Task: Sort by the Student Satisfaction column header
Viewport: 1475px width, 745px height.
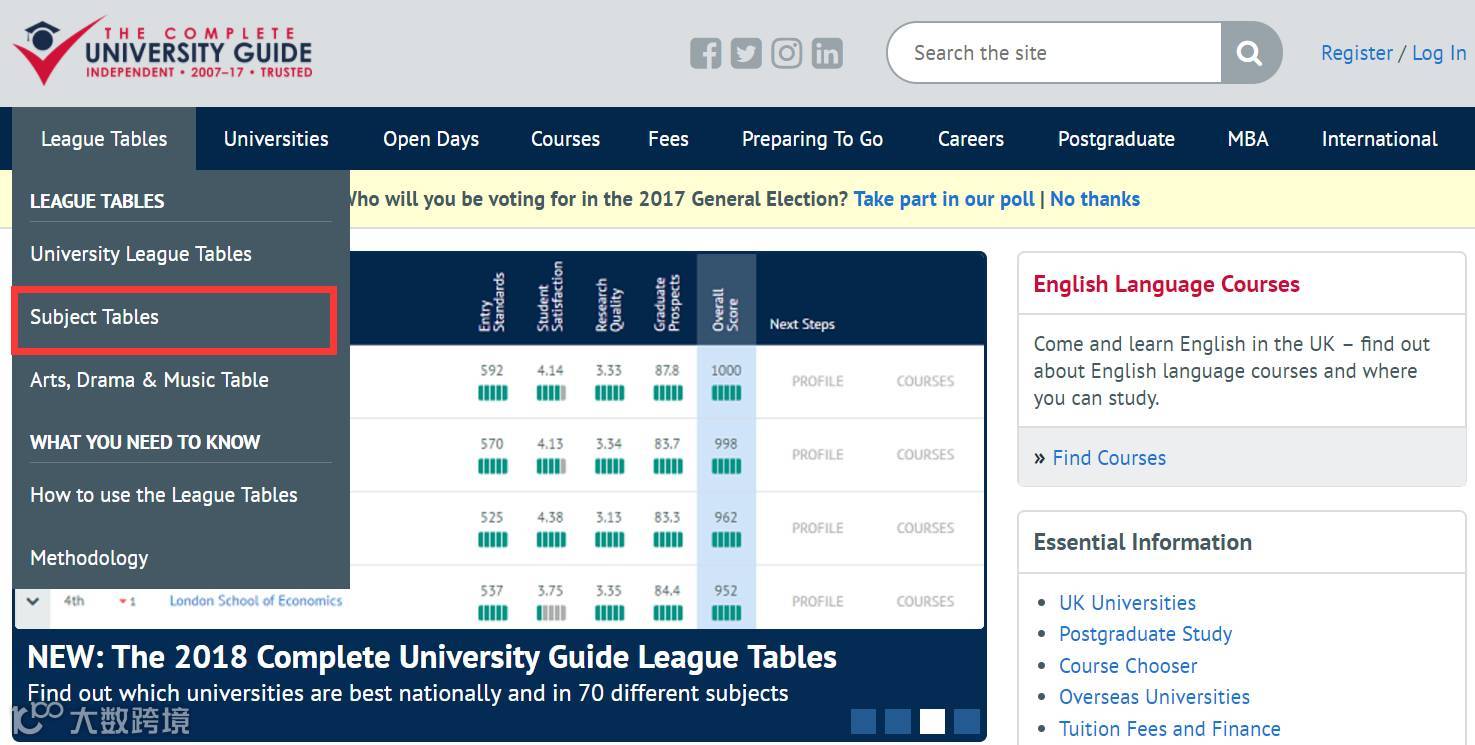Action: pyautogui.click(x=550, y=296)
